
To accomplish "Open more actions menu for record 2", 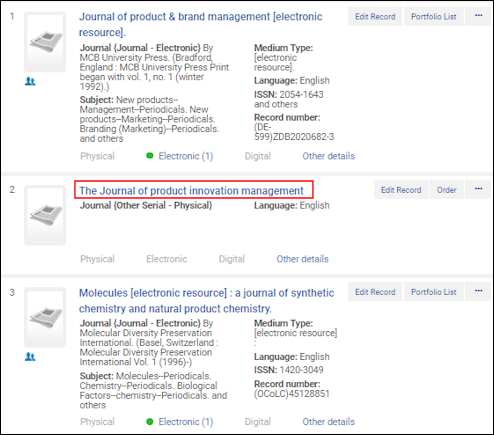I will (x=478, y=189).
